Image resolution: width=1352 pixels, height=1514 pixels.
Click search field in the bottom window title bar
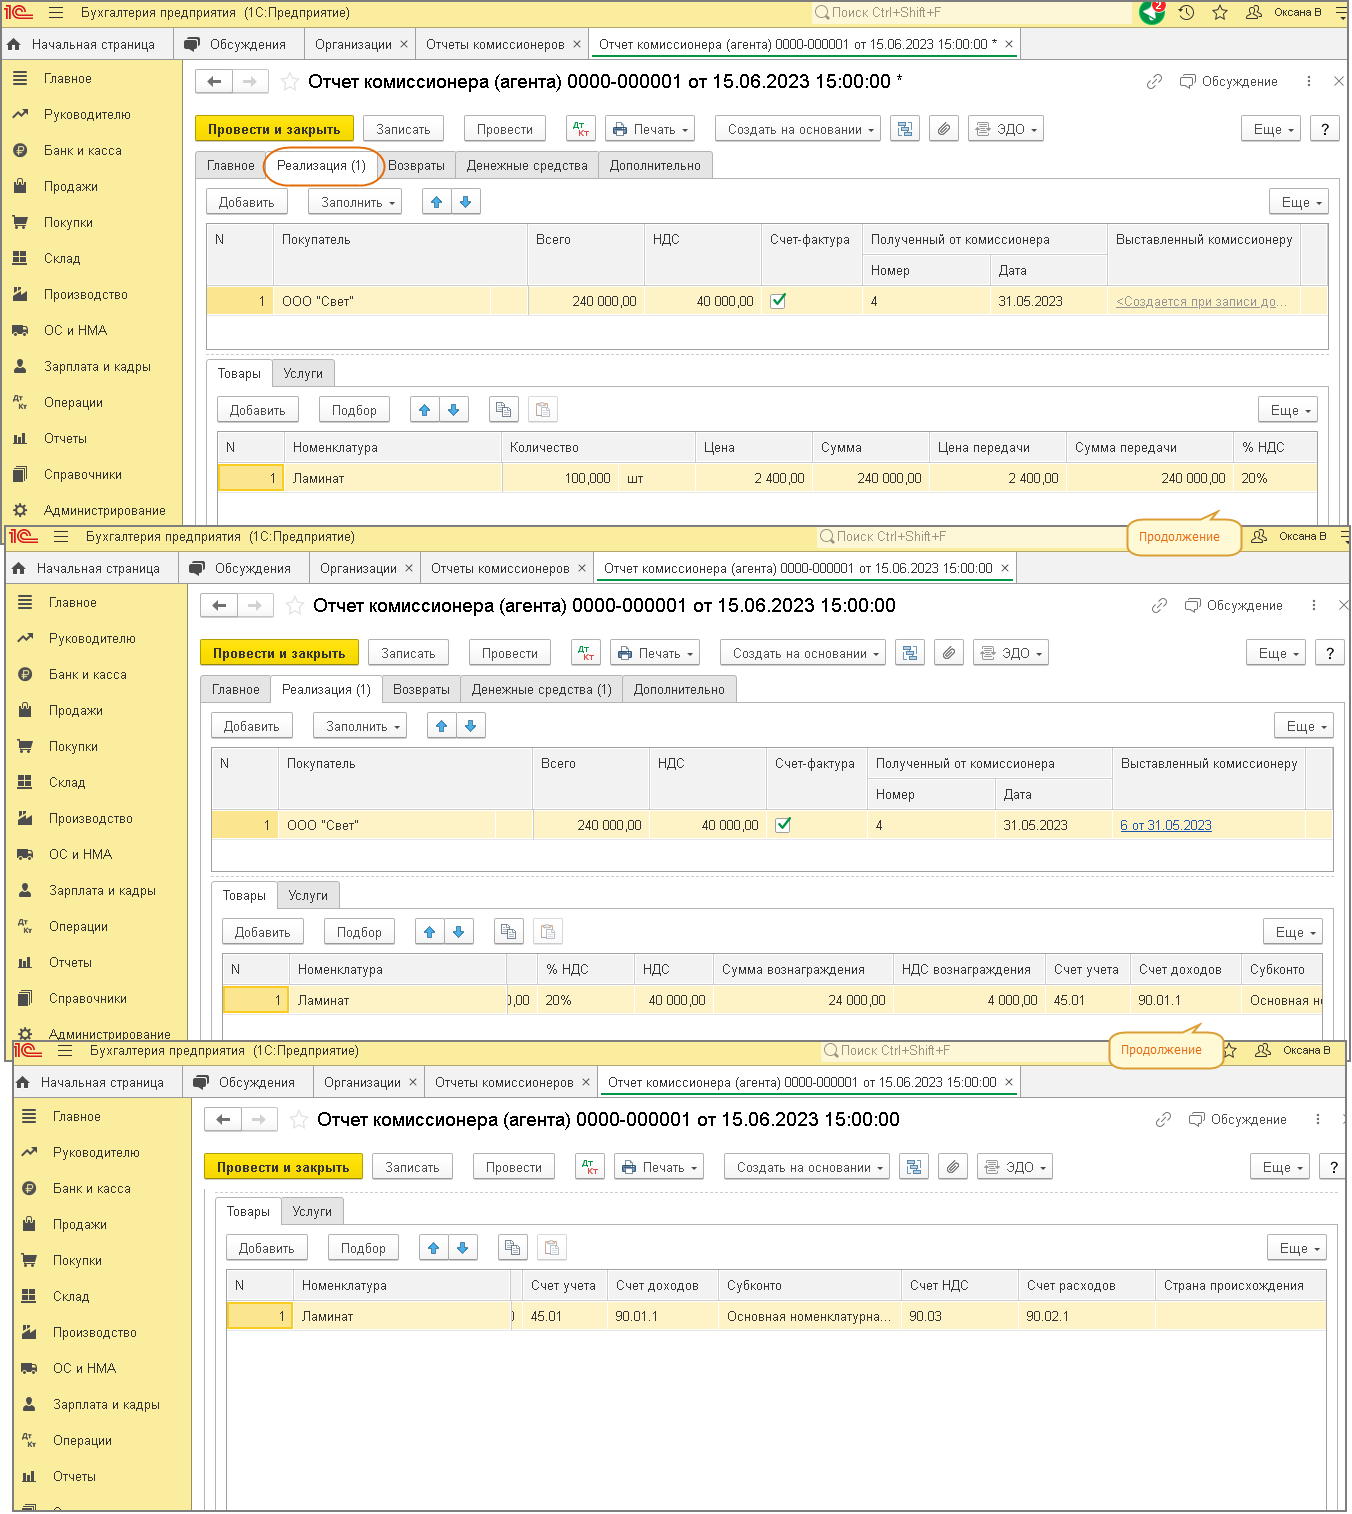click(965, 1051)
